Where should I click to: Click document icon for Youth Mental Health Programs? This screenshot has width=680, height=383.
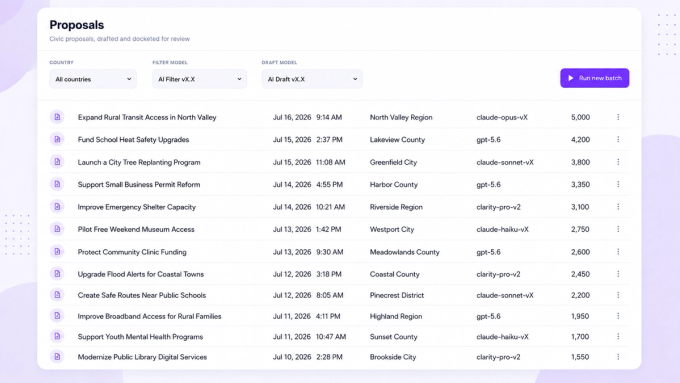click(x=57, y=336)
